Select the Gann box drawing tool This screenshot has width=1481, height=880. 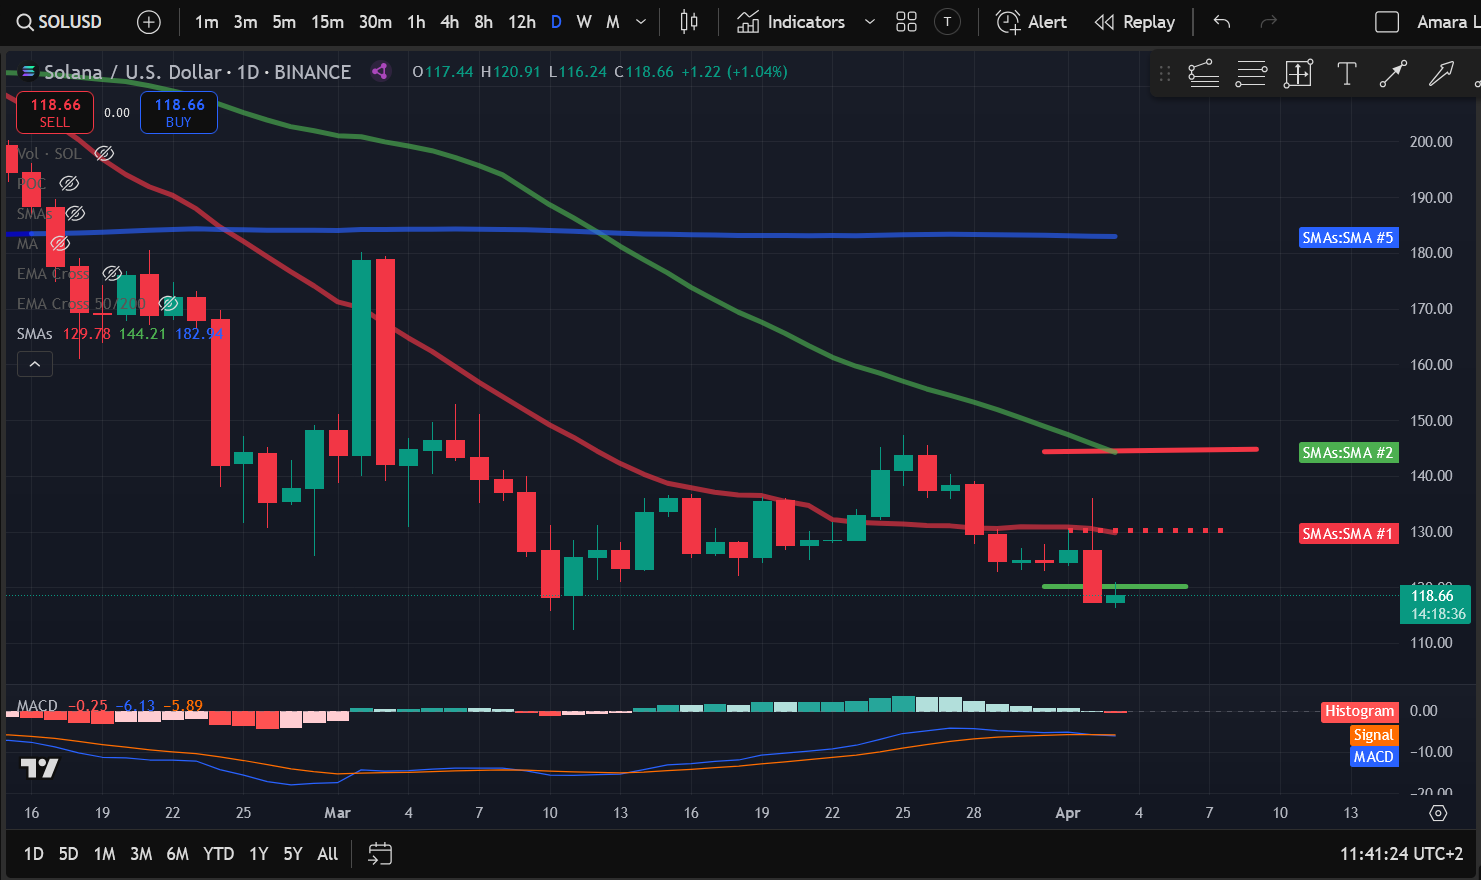1298,73
